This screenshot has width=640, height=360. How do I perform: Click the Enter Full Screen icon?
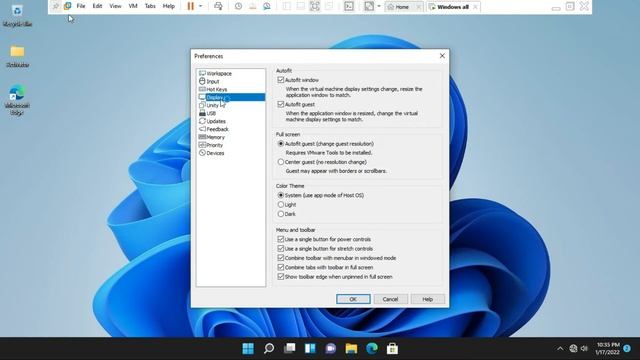[x=315, y=6]
